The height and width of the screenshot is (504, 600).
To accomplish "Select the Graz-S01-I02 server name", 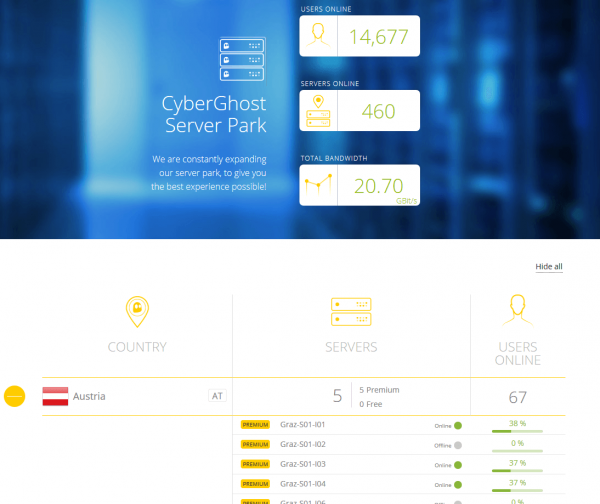I will coord(303,444).
